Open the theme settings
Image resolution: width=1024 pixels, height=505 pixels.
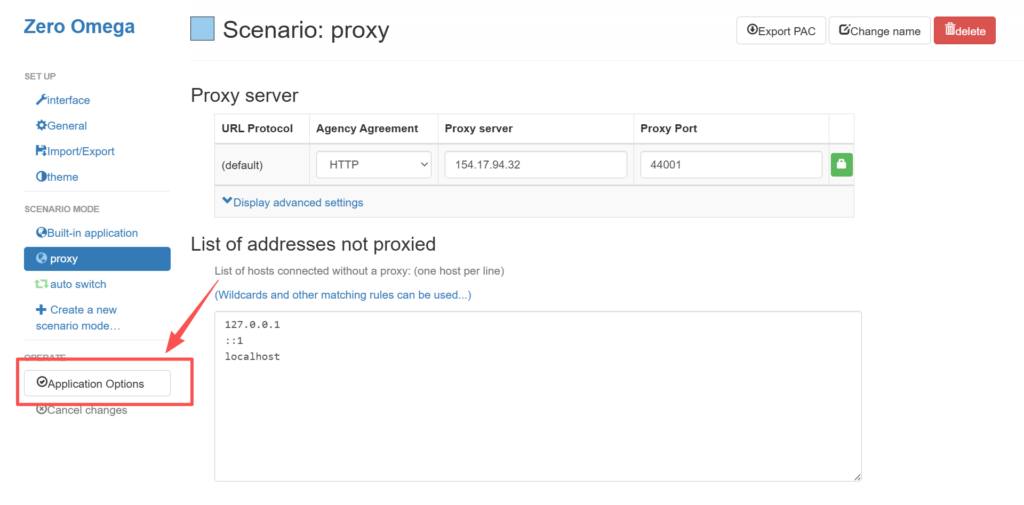click(57, 177)
